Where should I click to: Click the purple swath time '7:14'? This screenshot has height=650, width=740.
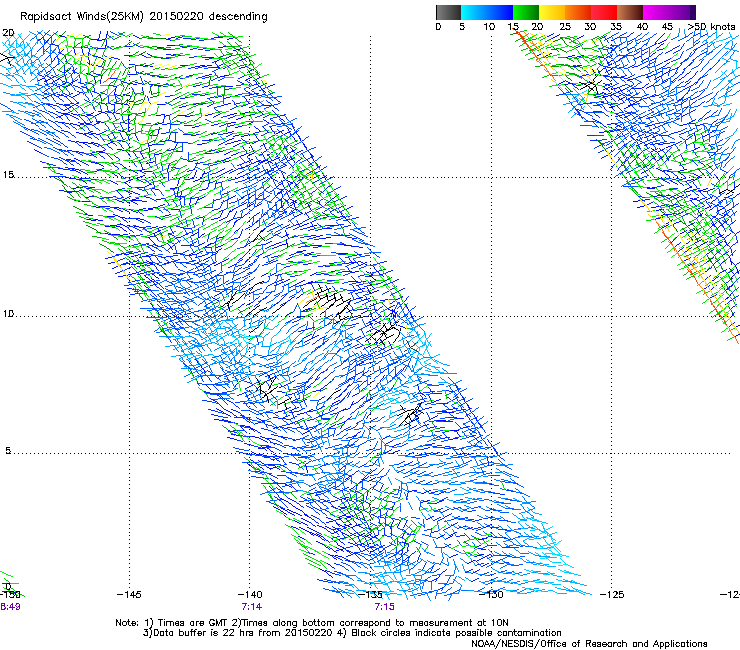click(x=252, y=607)
